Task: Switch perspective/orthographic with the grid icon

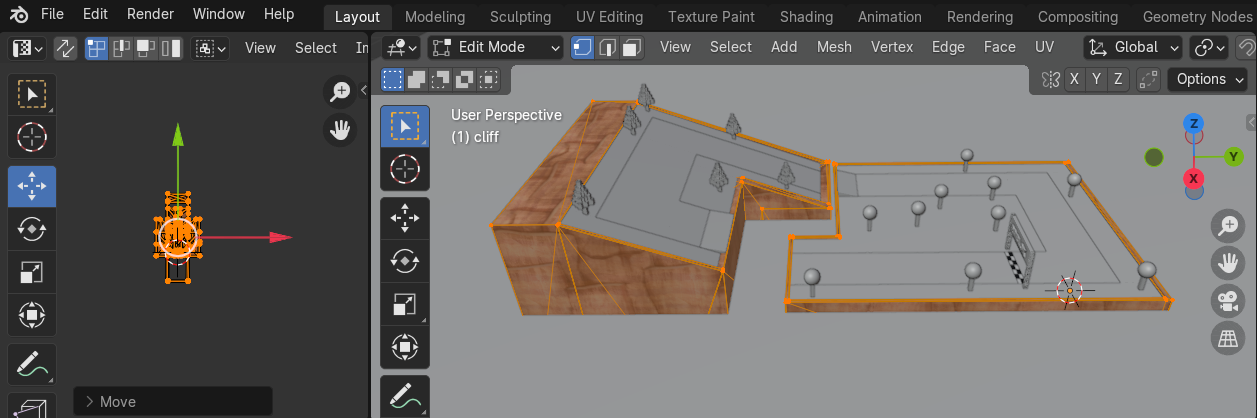Action: [1227, 337]
